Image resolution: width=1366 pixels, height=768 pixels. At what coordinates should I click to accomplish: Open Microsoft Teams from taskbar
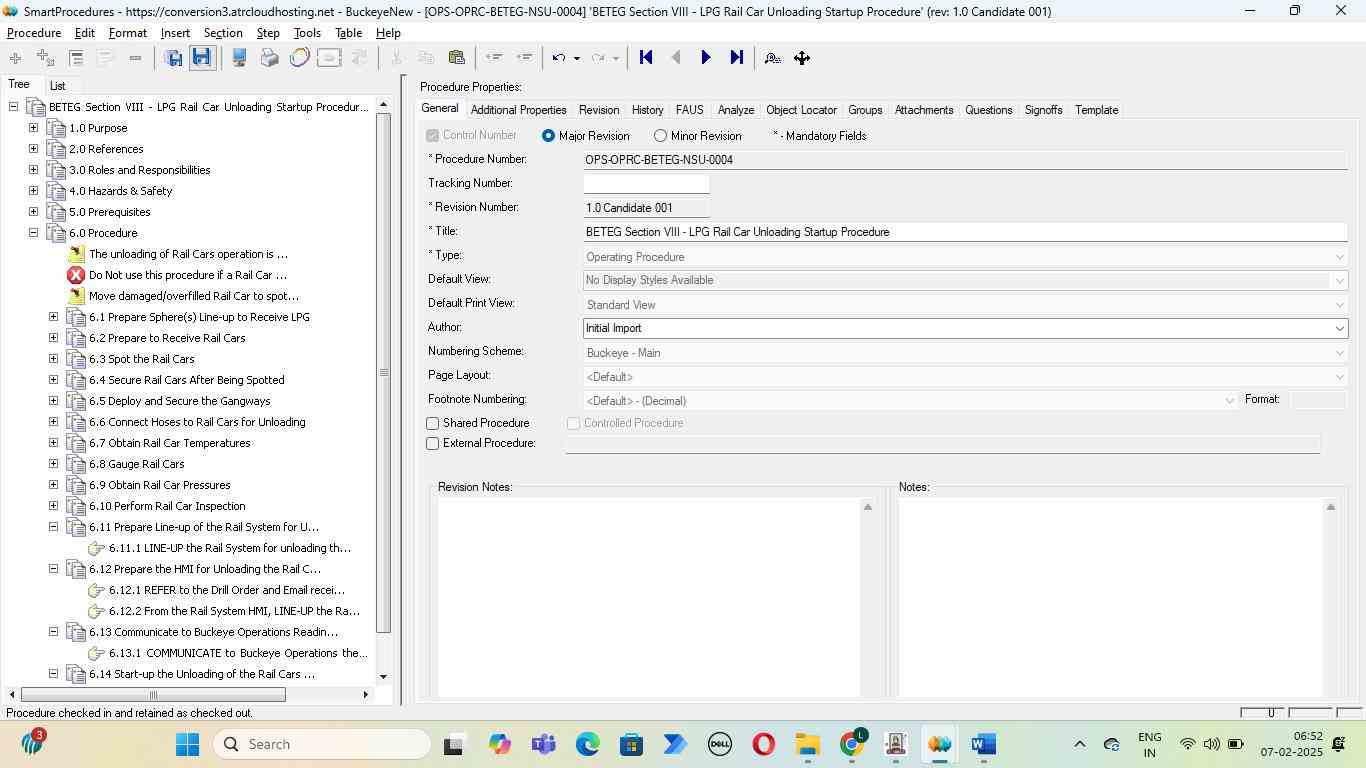(x=544, y=744)
